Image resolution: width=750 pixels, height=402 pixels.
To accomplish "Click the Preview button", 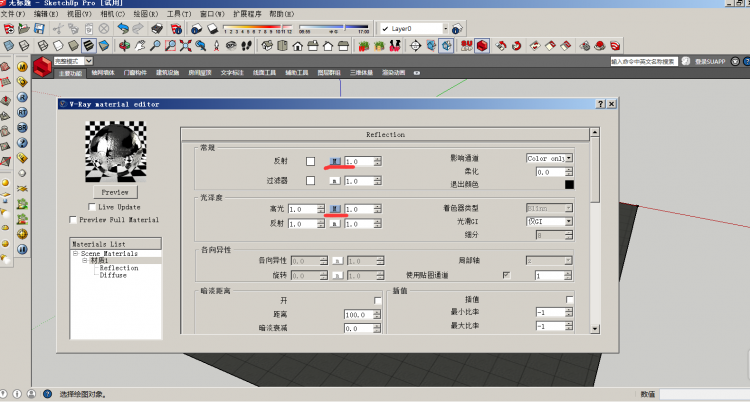I will tap(115, 192).
